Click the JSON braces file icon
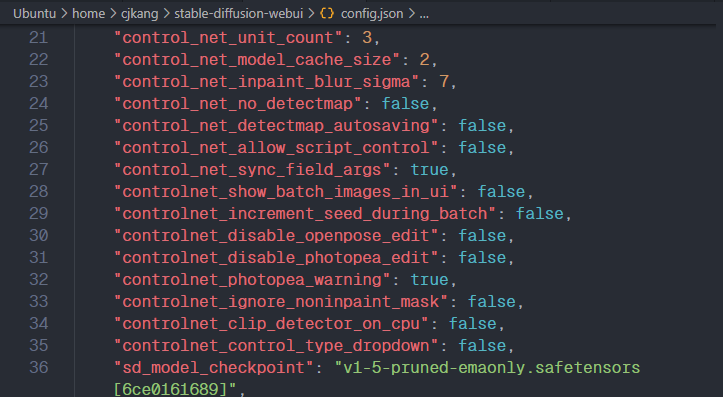Viewport: 723px width, 397px height. click(x=327, y=14)
